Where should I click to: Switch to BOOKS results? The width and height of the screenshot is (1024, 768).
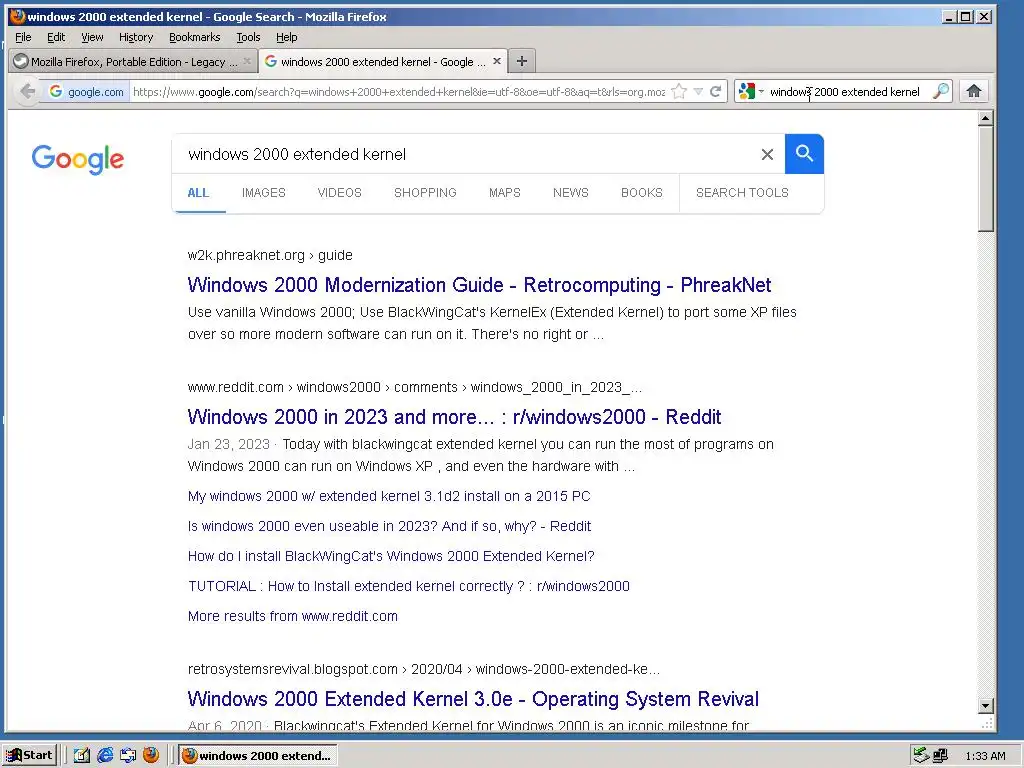(x=642, y=193)
